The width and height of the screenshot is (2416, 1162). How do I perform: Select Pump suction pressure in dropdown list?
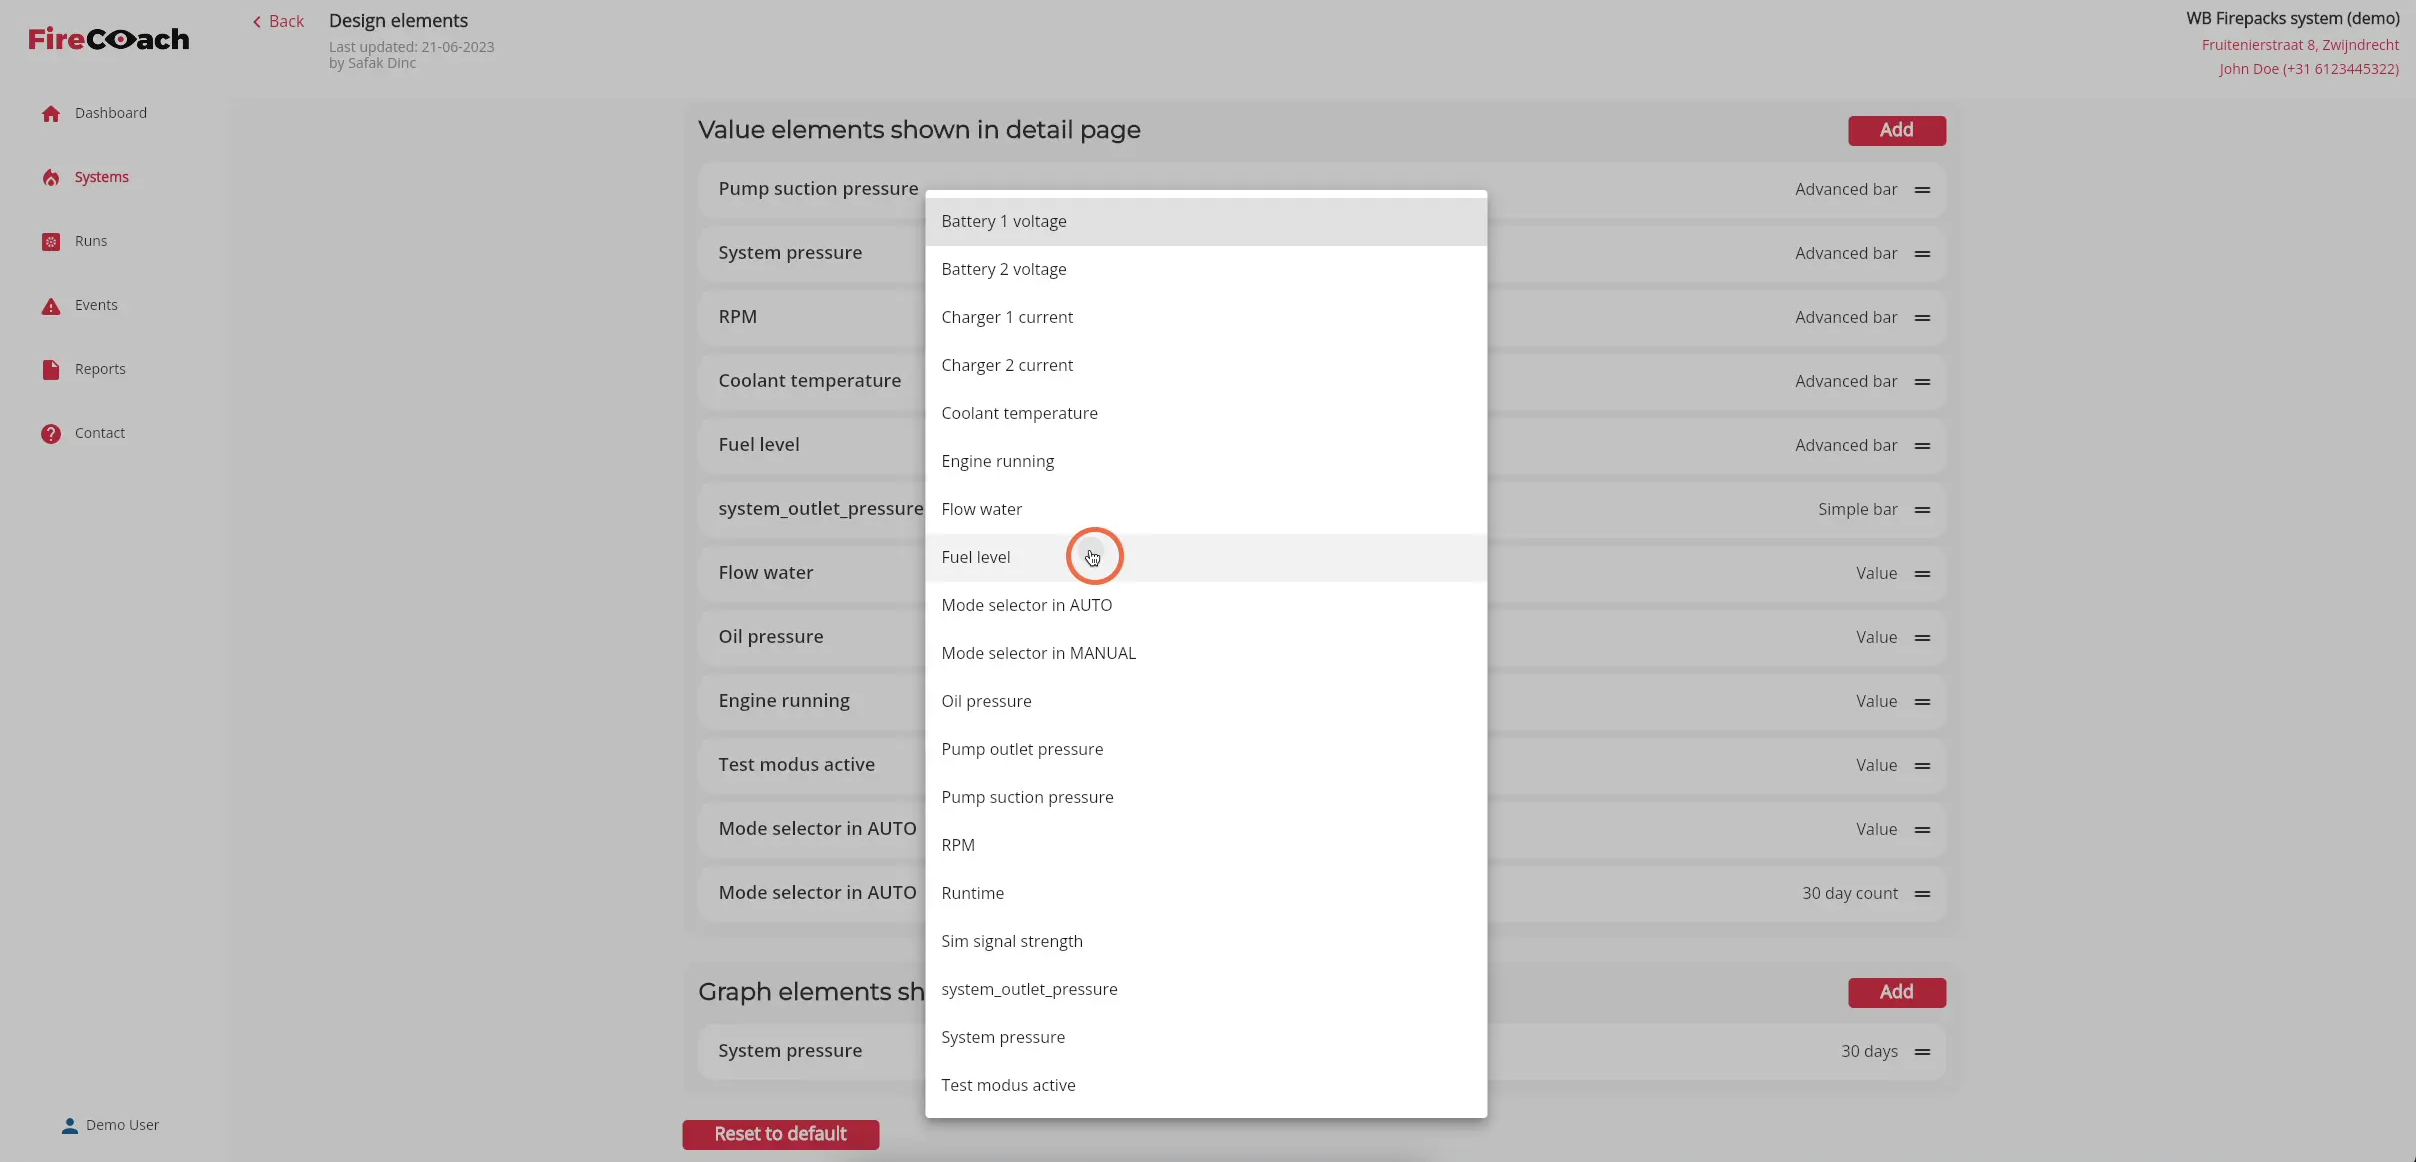tap(1205, 798)
